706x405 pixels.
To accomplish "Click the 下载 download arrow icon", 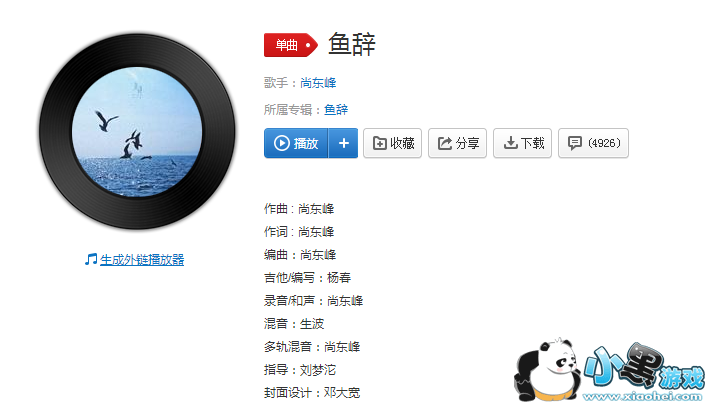I will [x=510, y=143].
